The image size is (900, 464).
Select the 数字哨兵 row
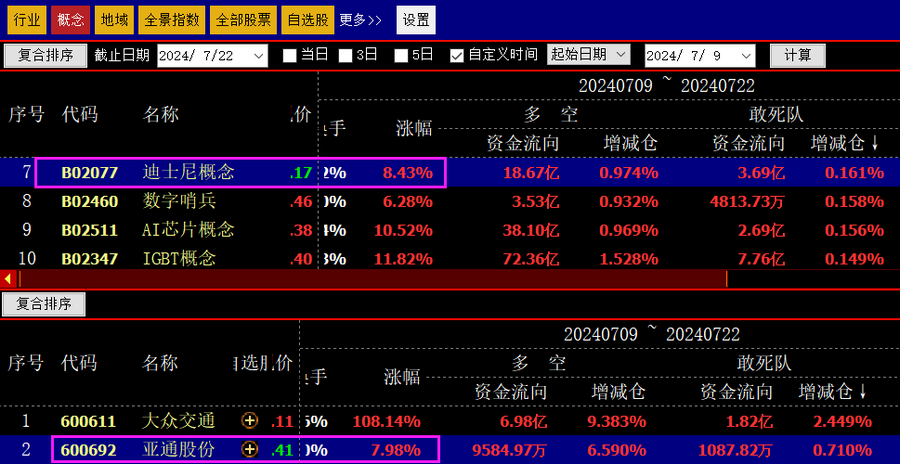(450, 201)
